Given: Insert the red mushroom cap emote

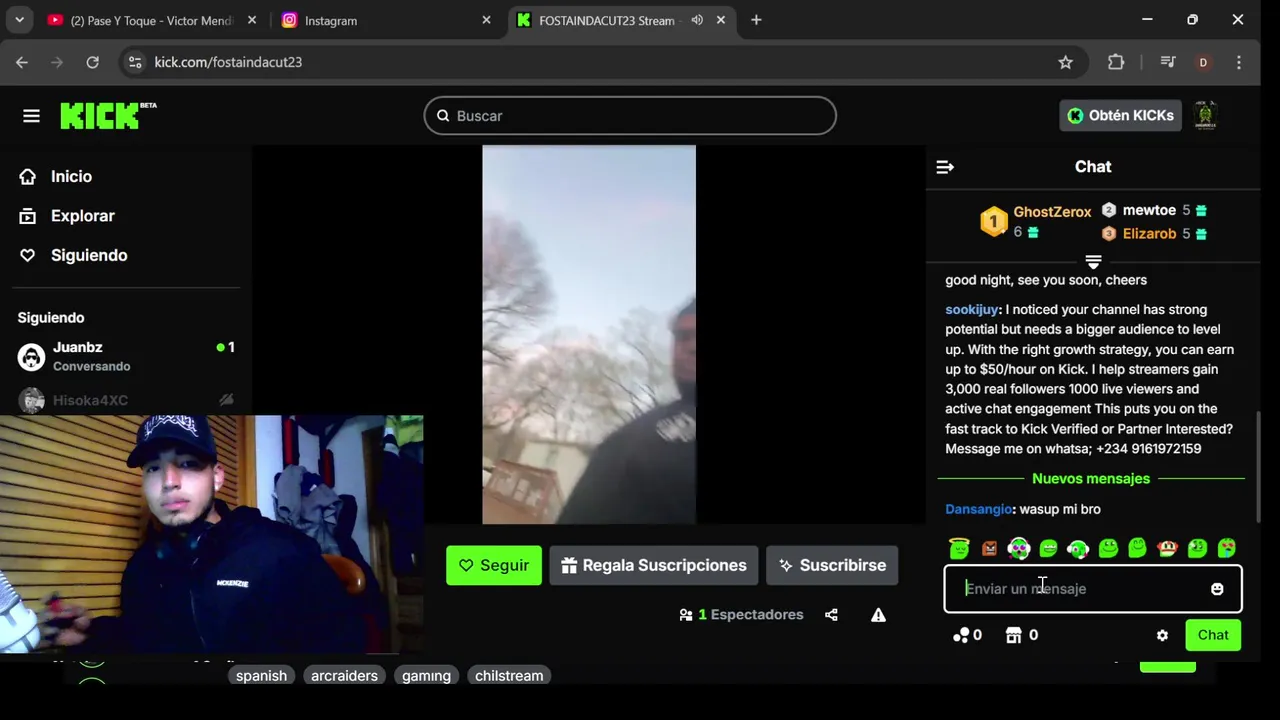Looking at the screenshot, I should [1167, 548].
